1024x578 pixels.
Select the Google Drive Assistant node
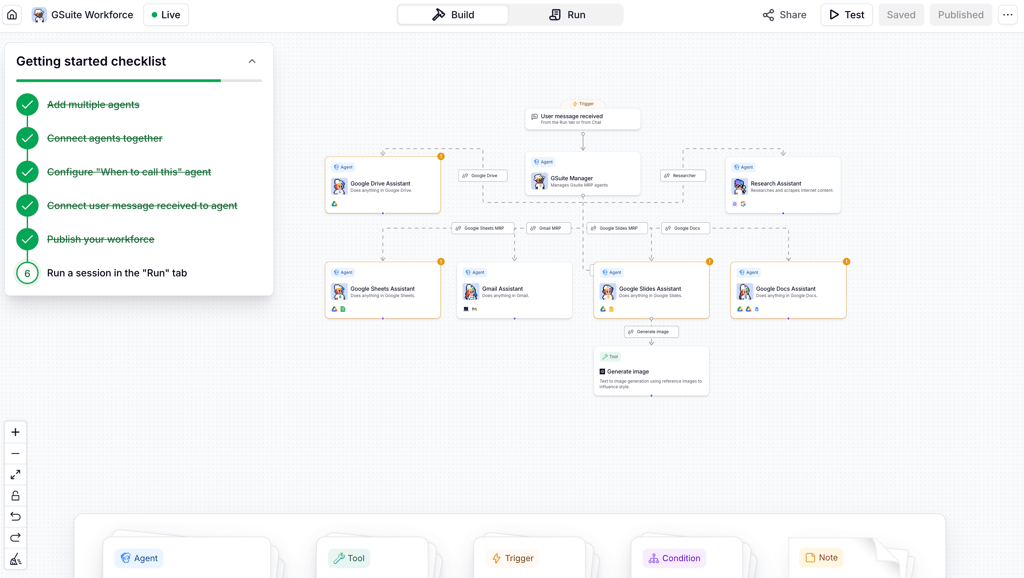[x=383, y=185]
